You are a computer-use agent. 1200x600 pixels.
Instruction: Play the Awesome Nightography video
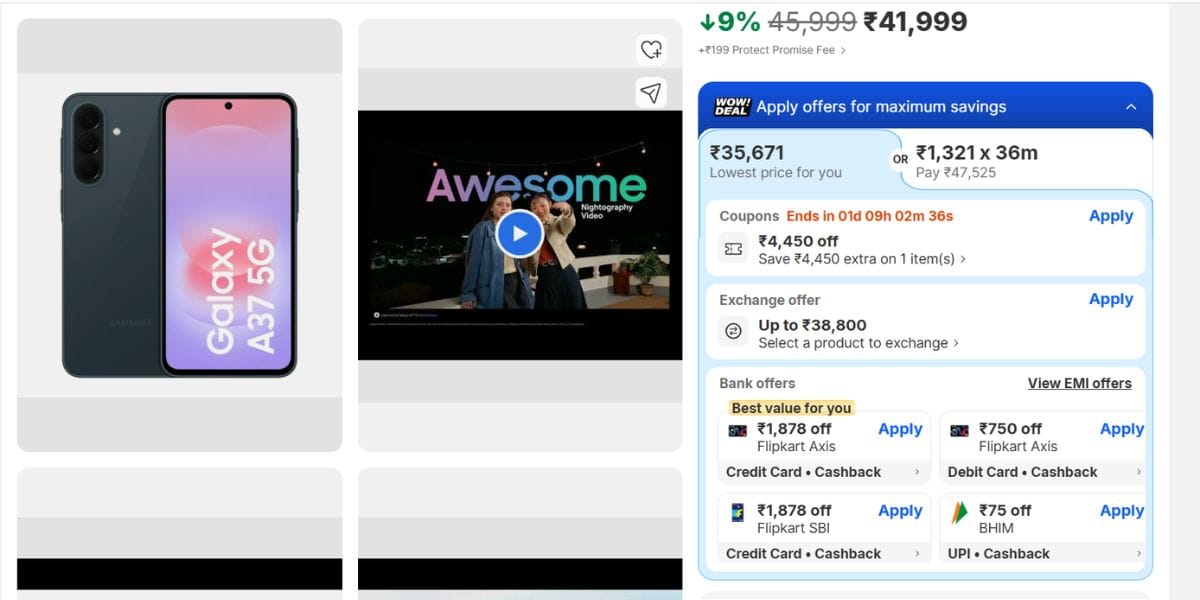click(x=519, y=234)
